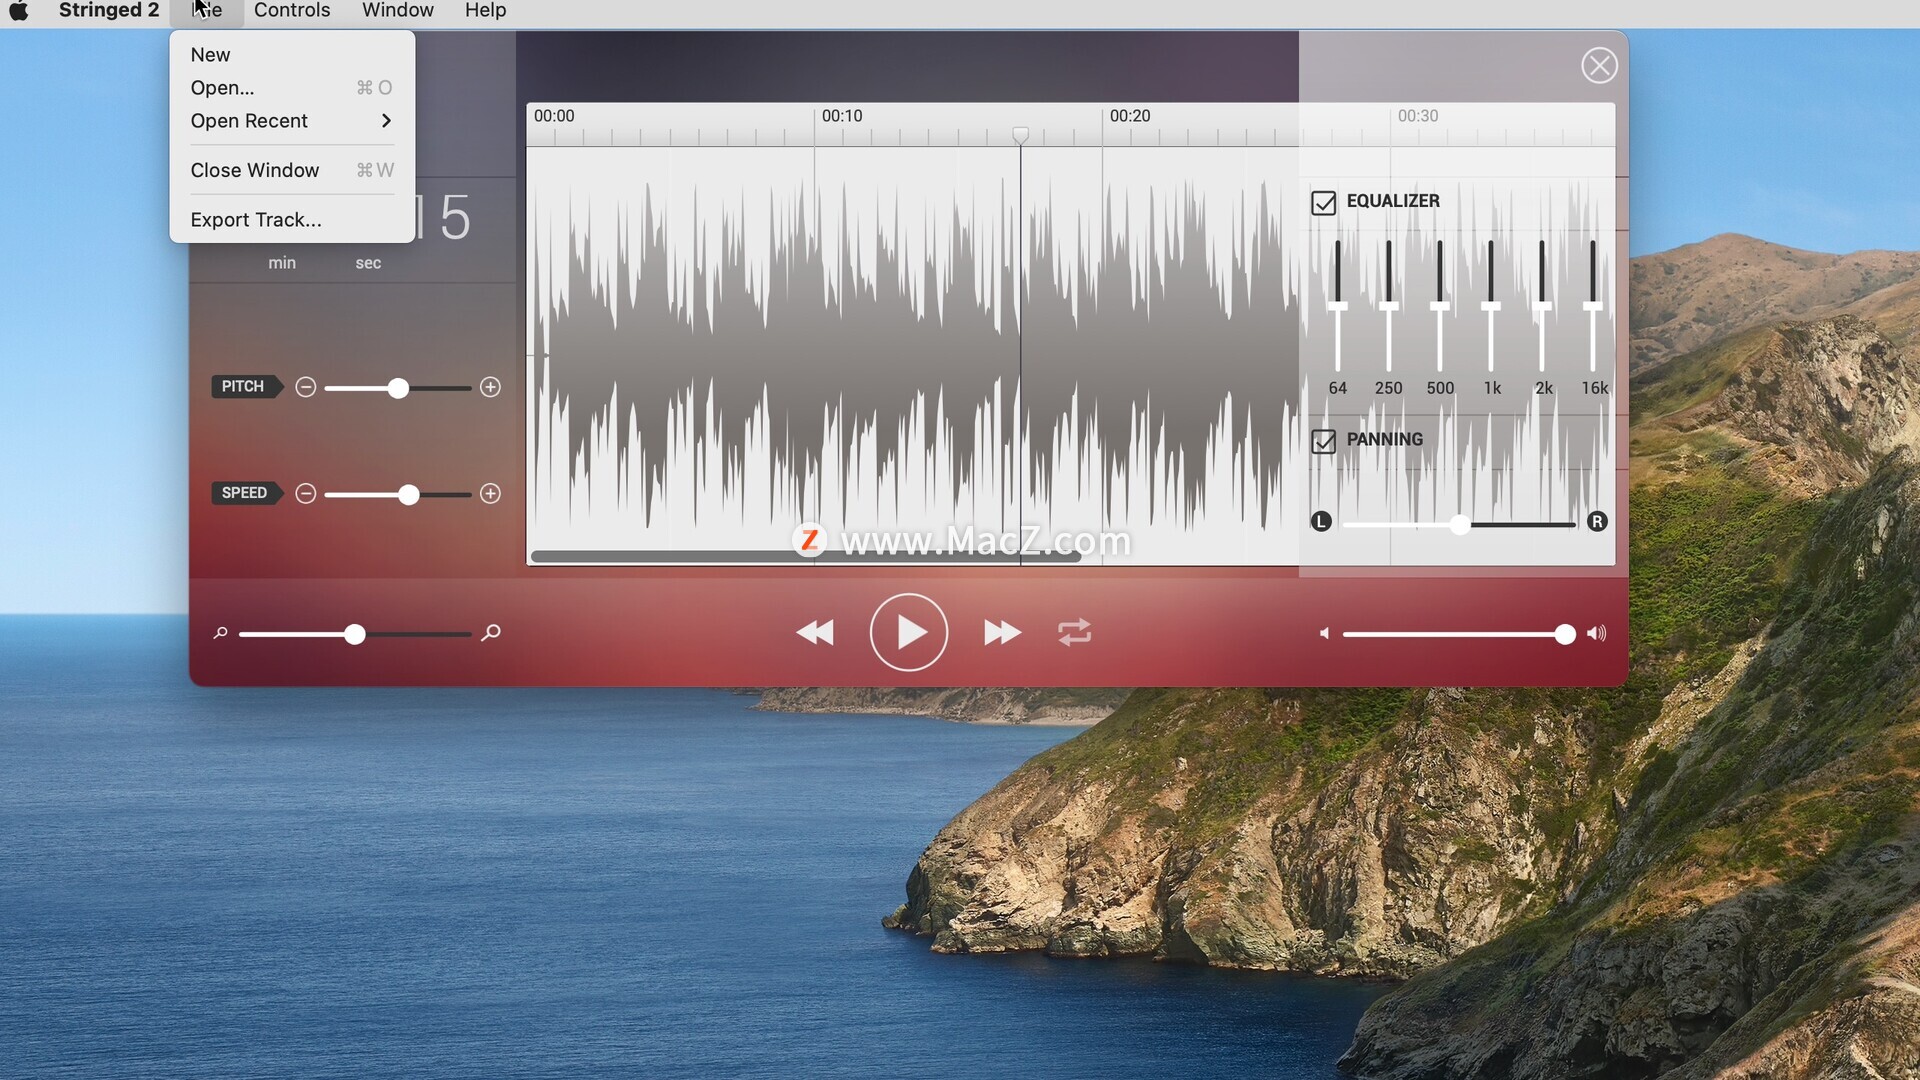Click the 00:20 mark on the ruler
Viewport: 1920px width, 1080px height.
(1130, 116)
